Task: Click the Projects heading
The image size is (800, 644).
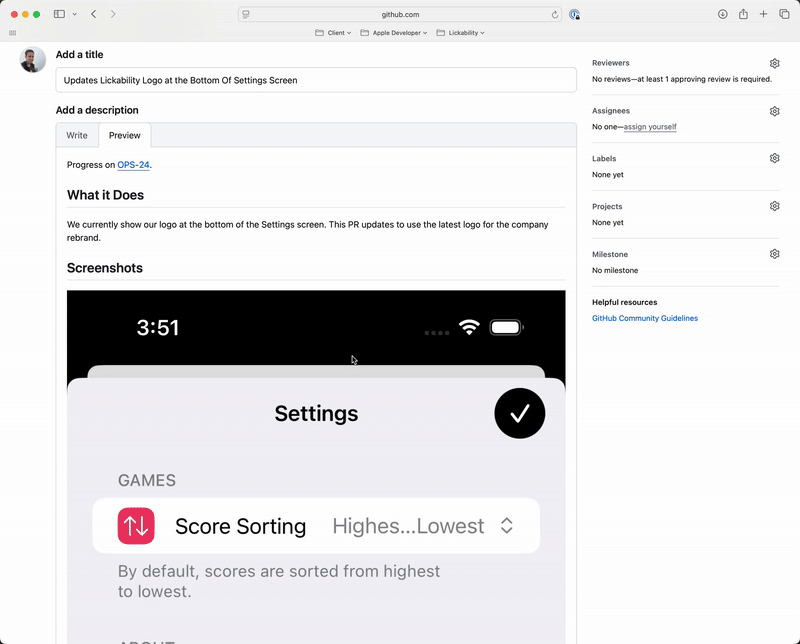Action: click(607, 206)
